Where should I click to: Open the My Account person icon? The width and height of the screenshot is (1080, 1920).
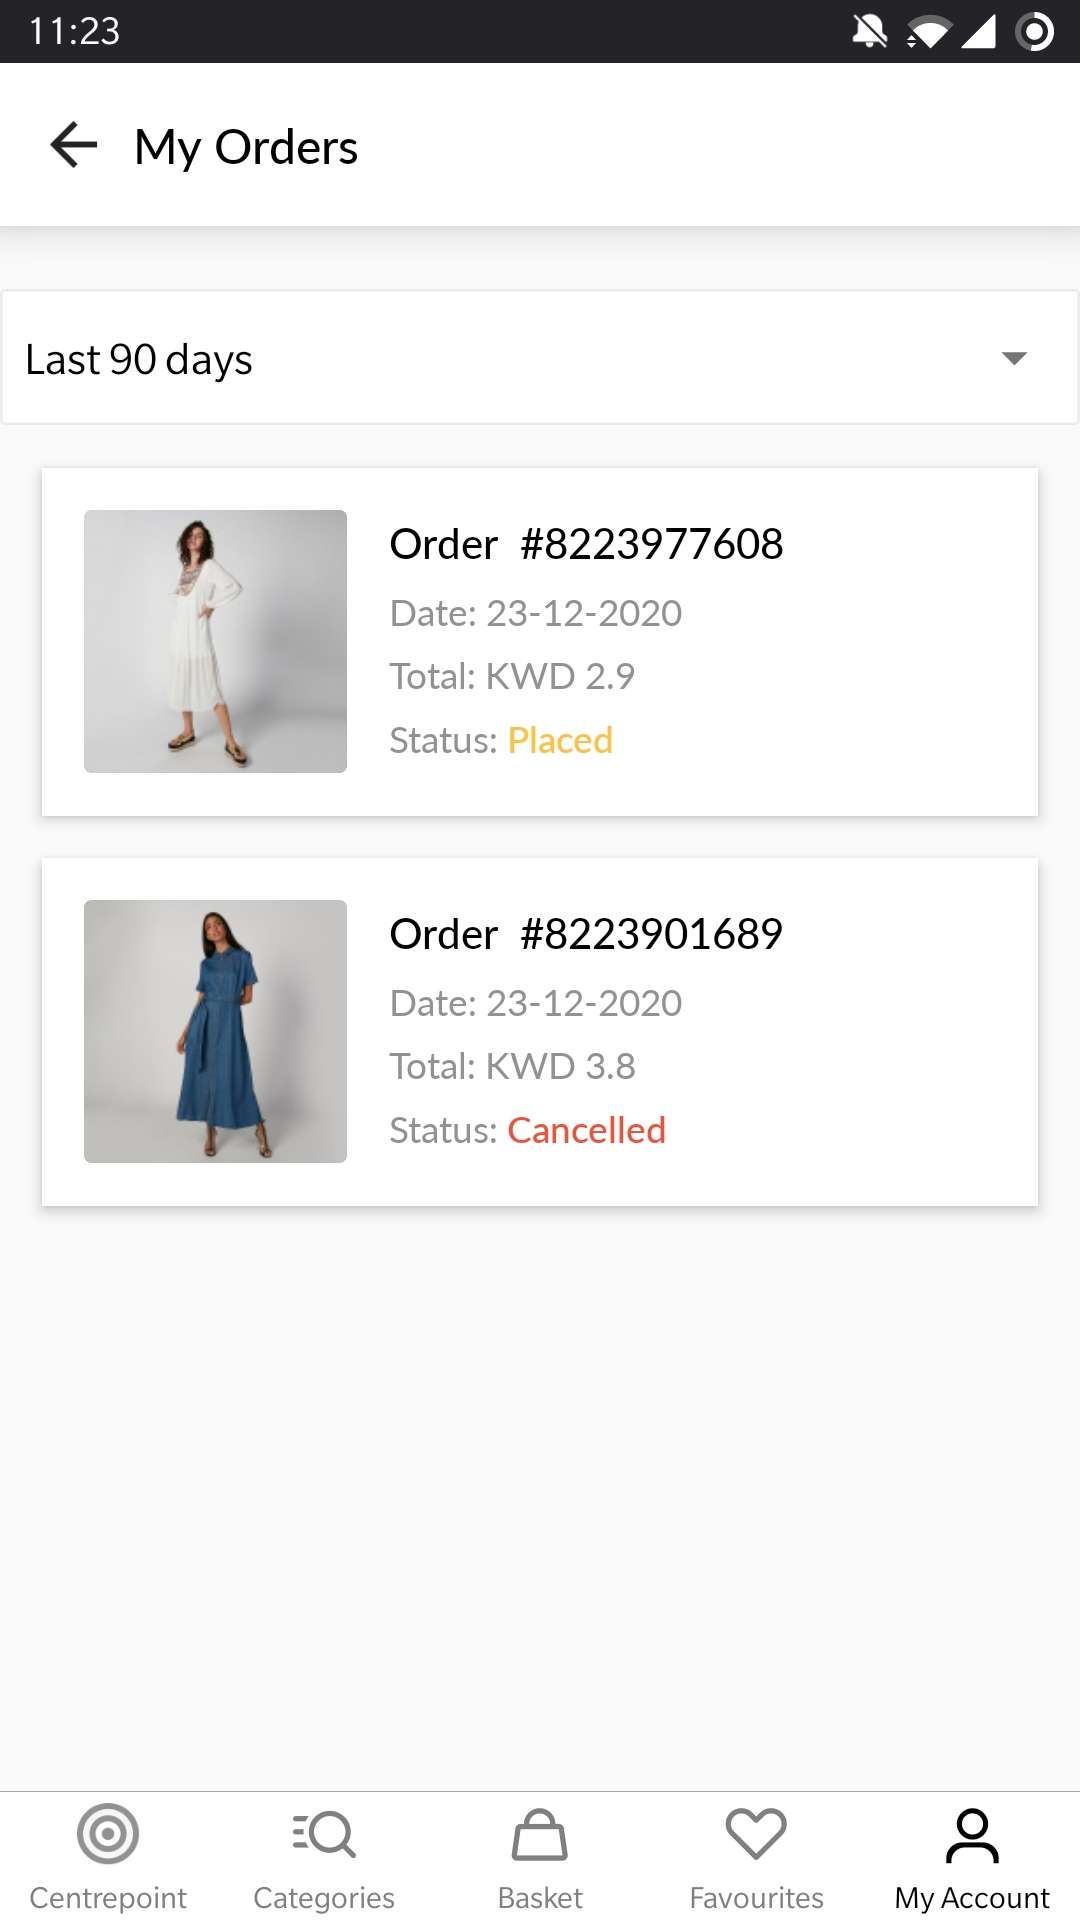coord(972,1836)
